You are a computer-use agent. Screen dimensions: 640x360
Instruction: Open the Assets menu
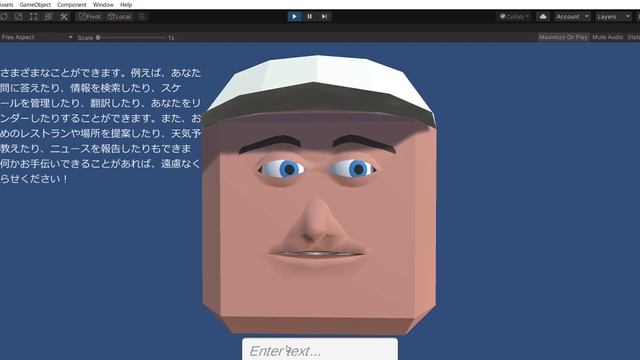[x=7, y=5]
